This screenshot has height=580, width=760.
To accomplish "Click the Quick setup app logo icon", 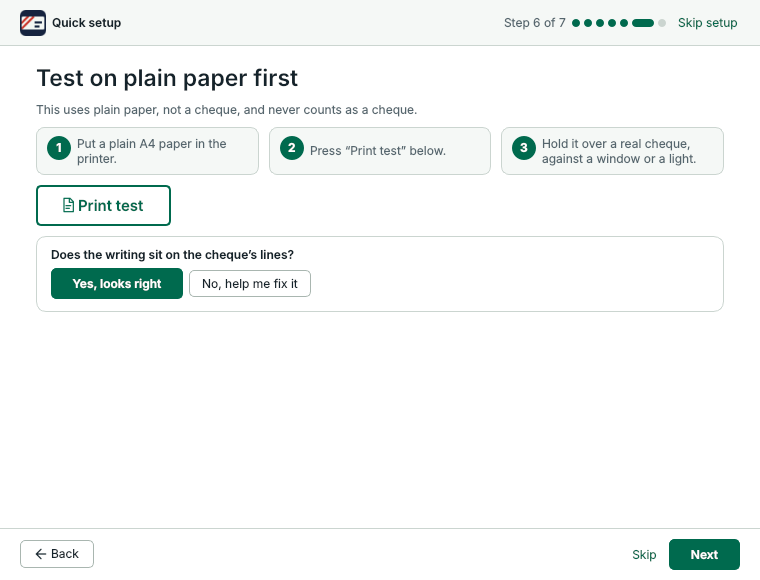I will coord(33,23).
